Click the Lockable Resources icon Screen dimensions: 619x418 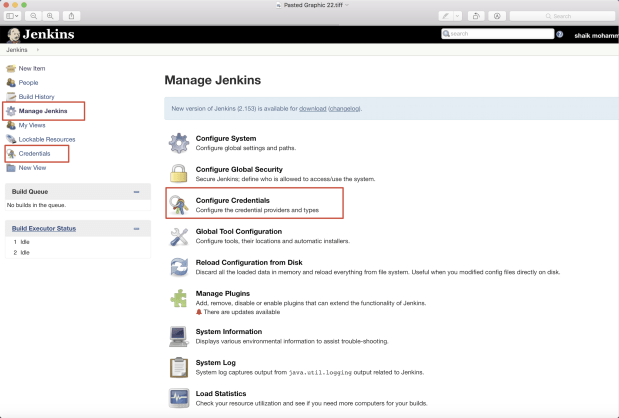click(11, 139)
